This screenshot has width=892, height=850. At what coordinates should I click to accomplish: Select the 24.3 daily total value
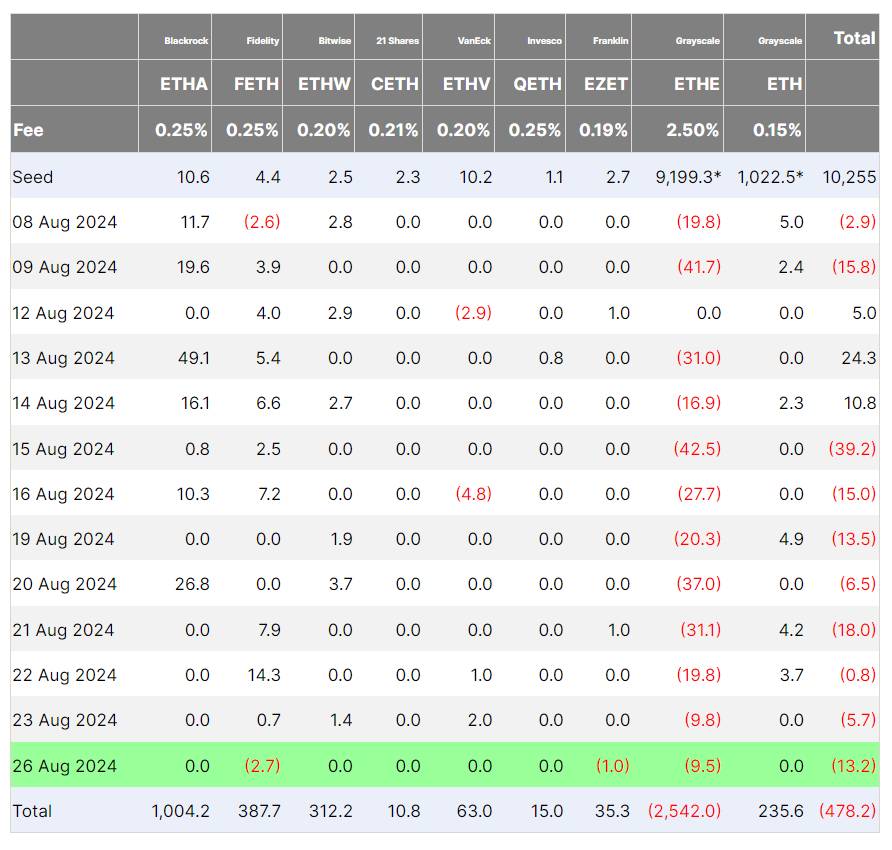point(859,358)
